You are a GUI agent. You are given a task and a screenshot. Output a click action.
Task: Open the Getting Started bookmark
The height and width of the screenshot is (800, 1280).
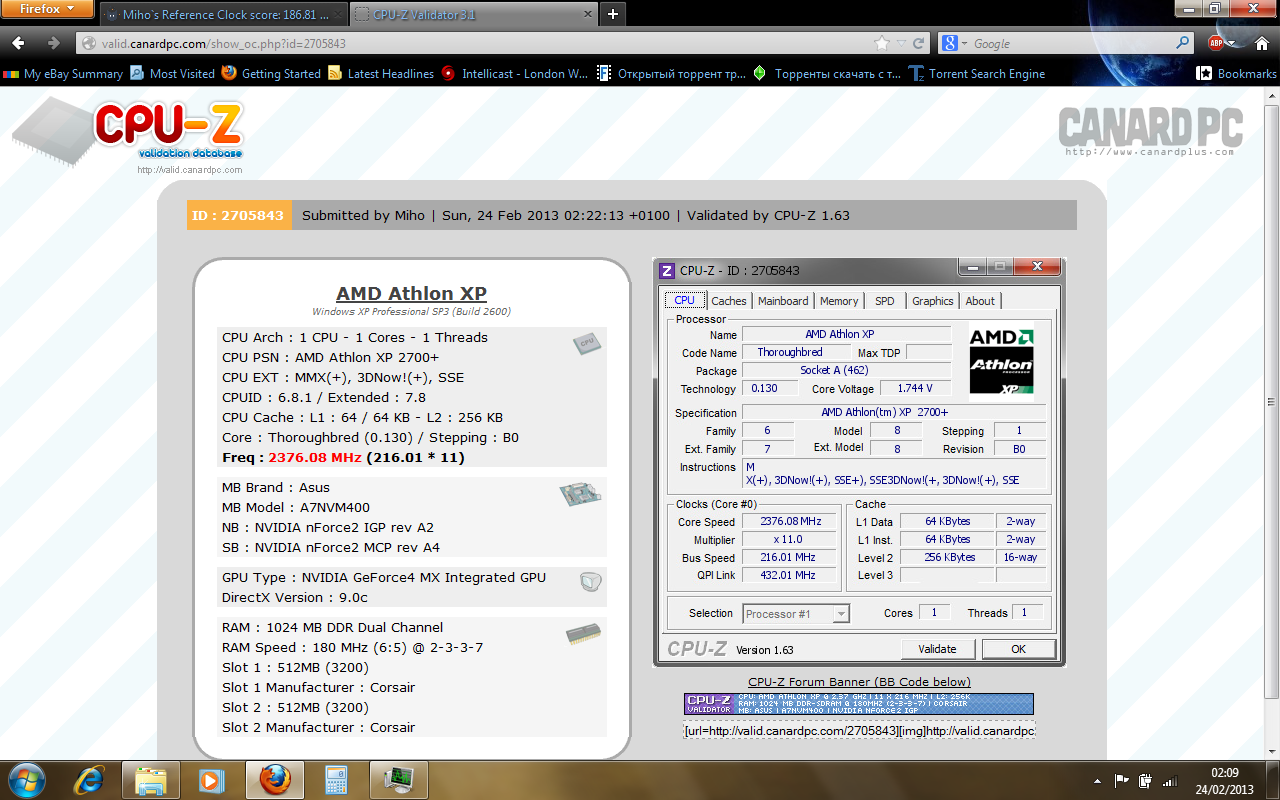pyautogui.click(x=272, y=73)
